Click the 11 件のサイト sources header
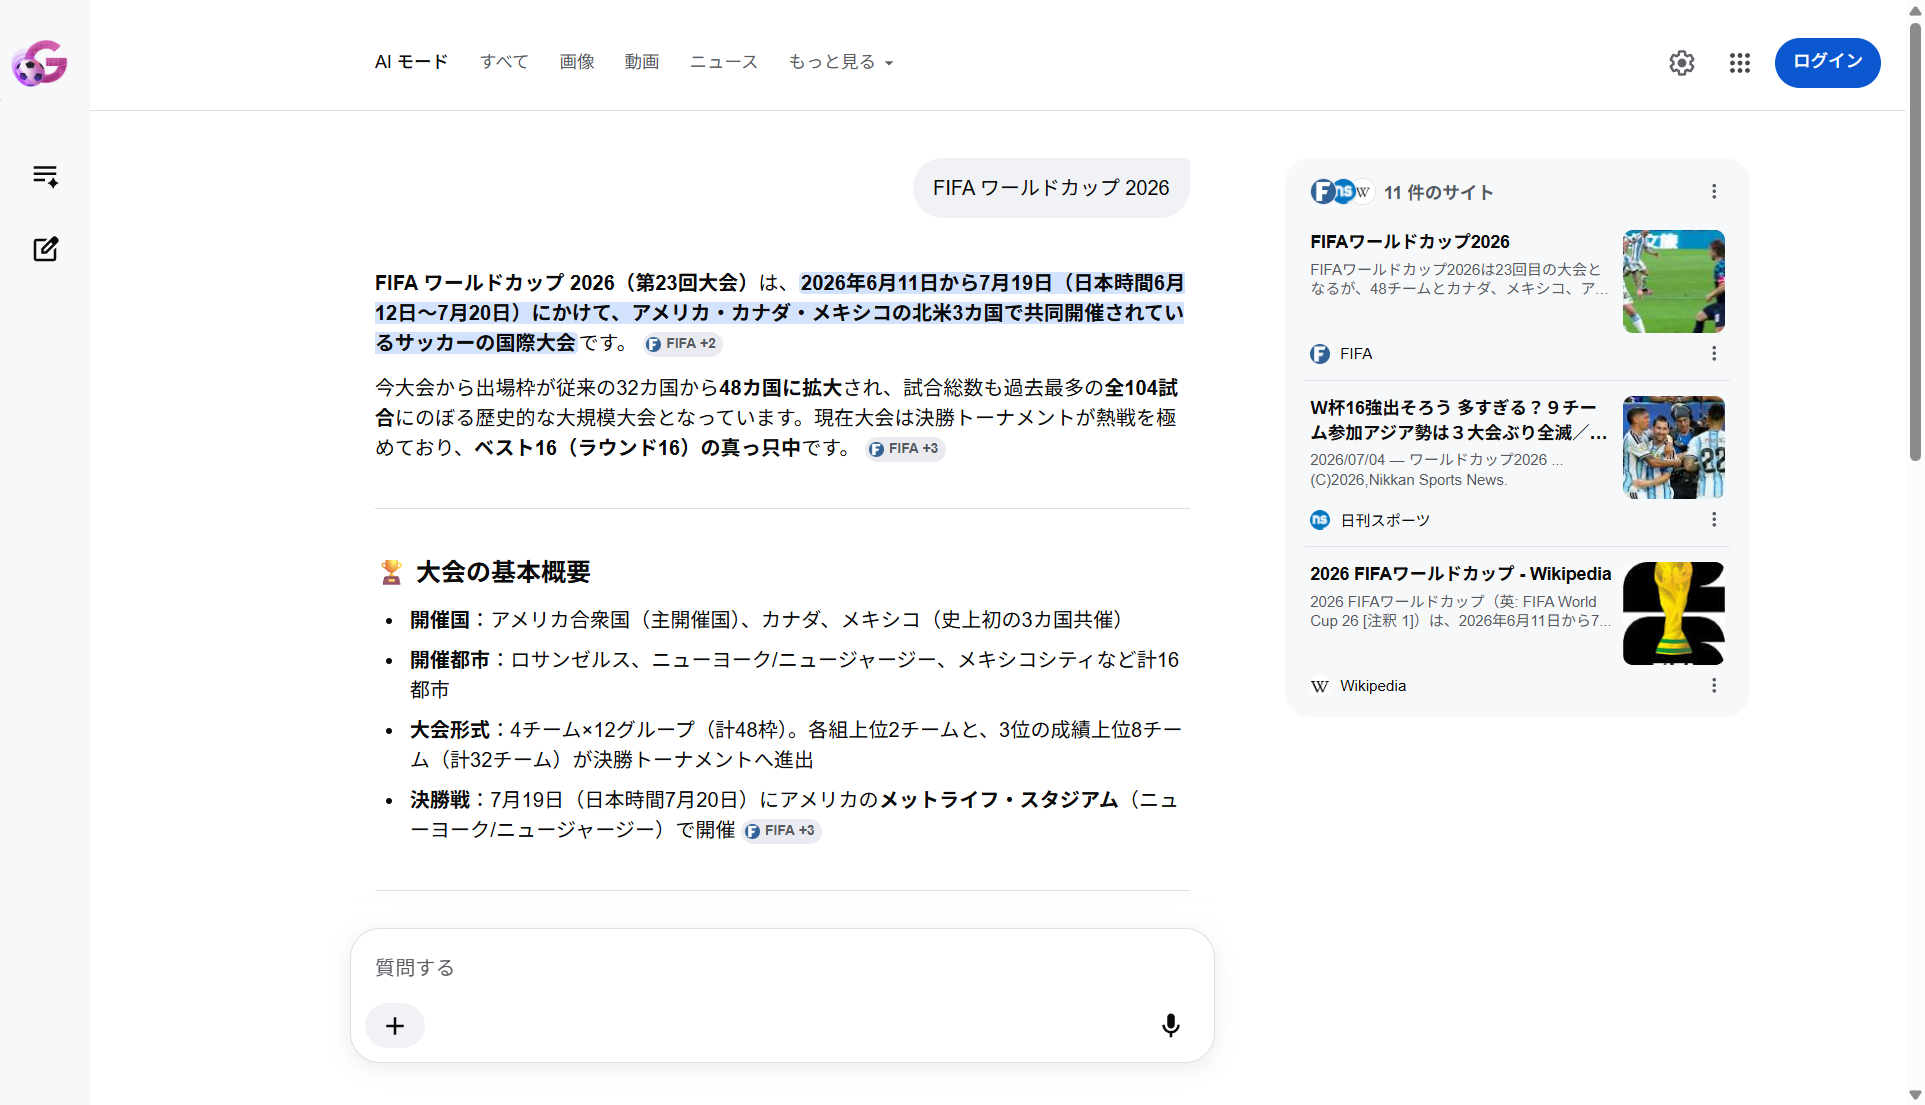This screenshot has width=1925, height=1105. pos(1438,192)
